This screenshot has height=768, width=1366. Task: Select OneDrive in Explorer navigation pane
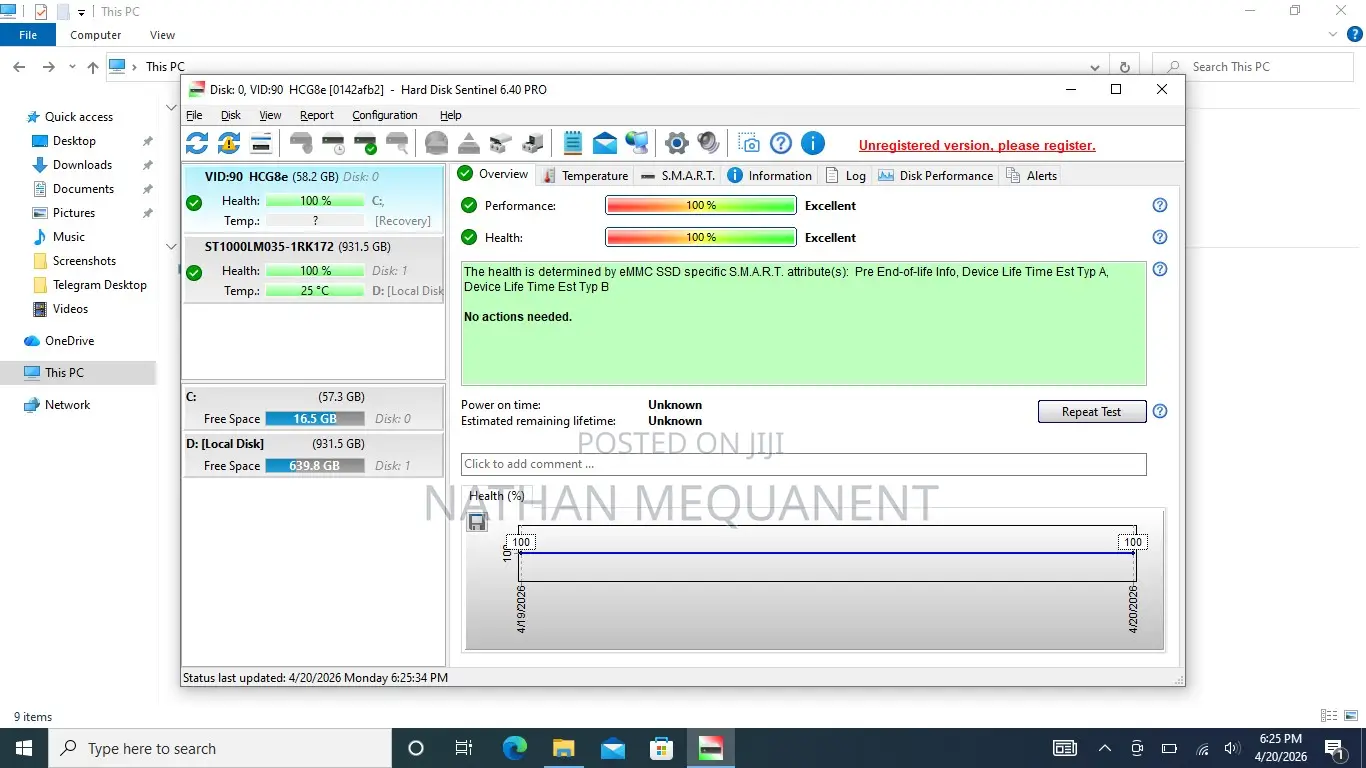click(x=69, y=341)
